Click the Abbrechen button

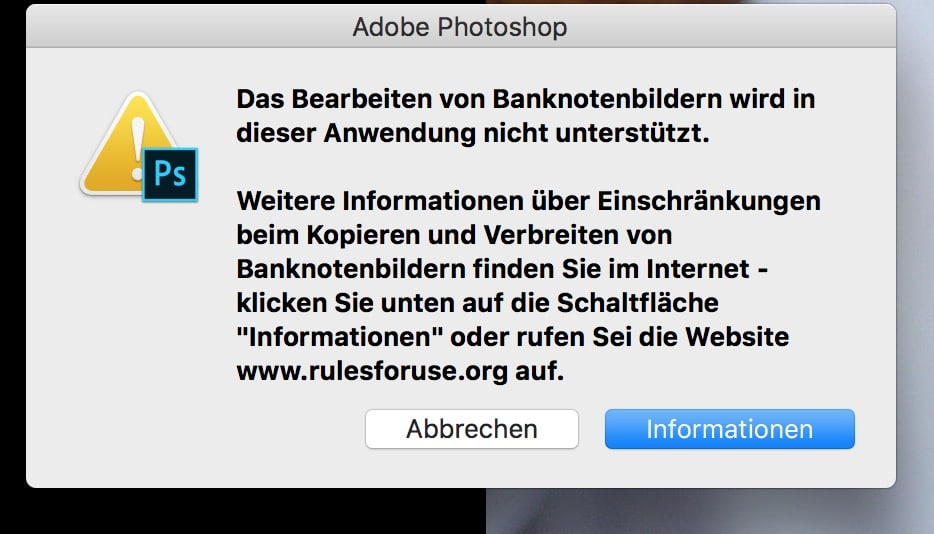[472, 429]
